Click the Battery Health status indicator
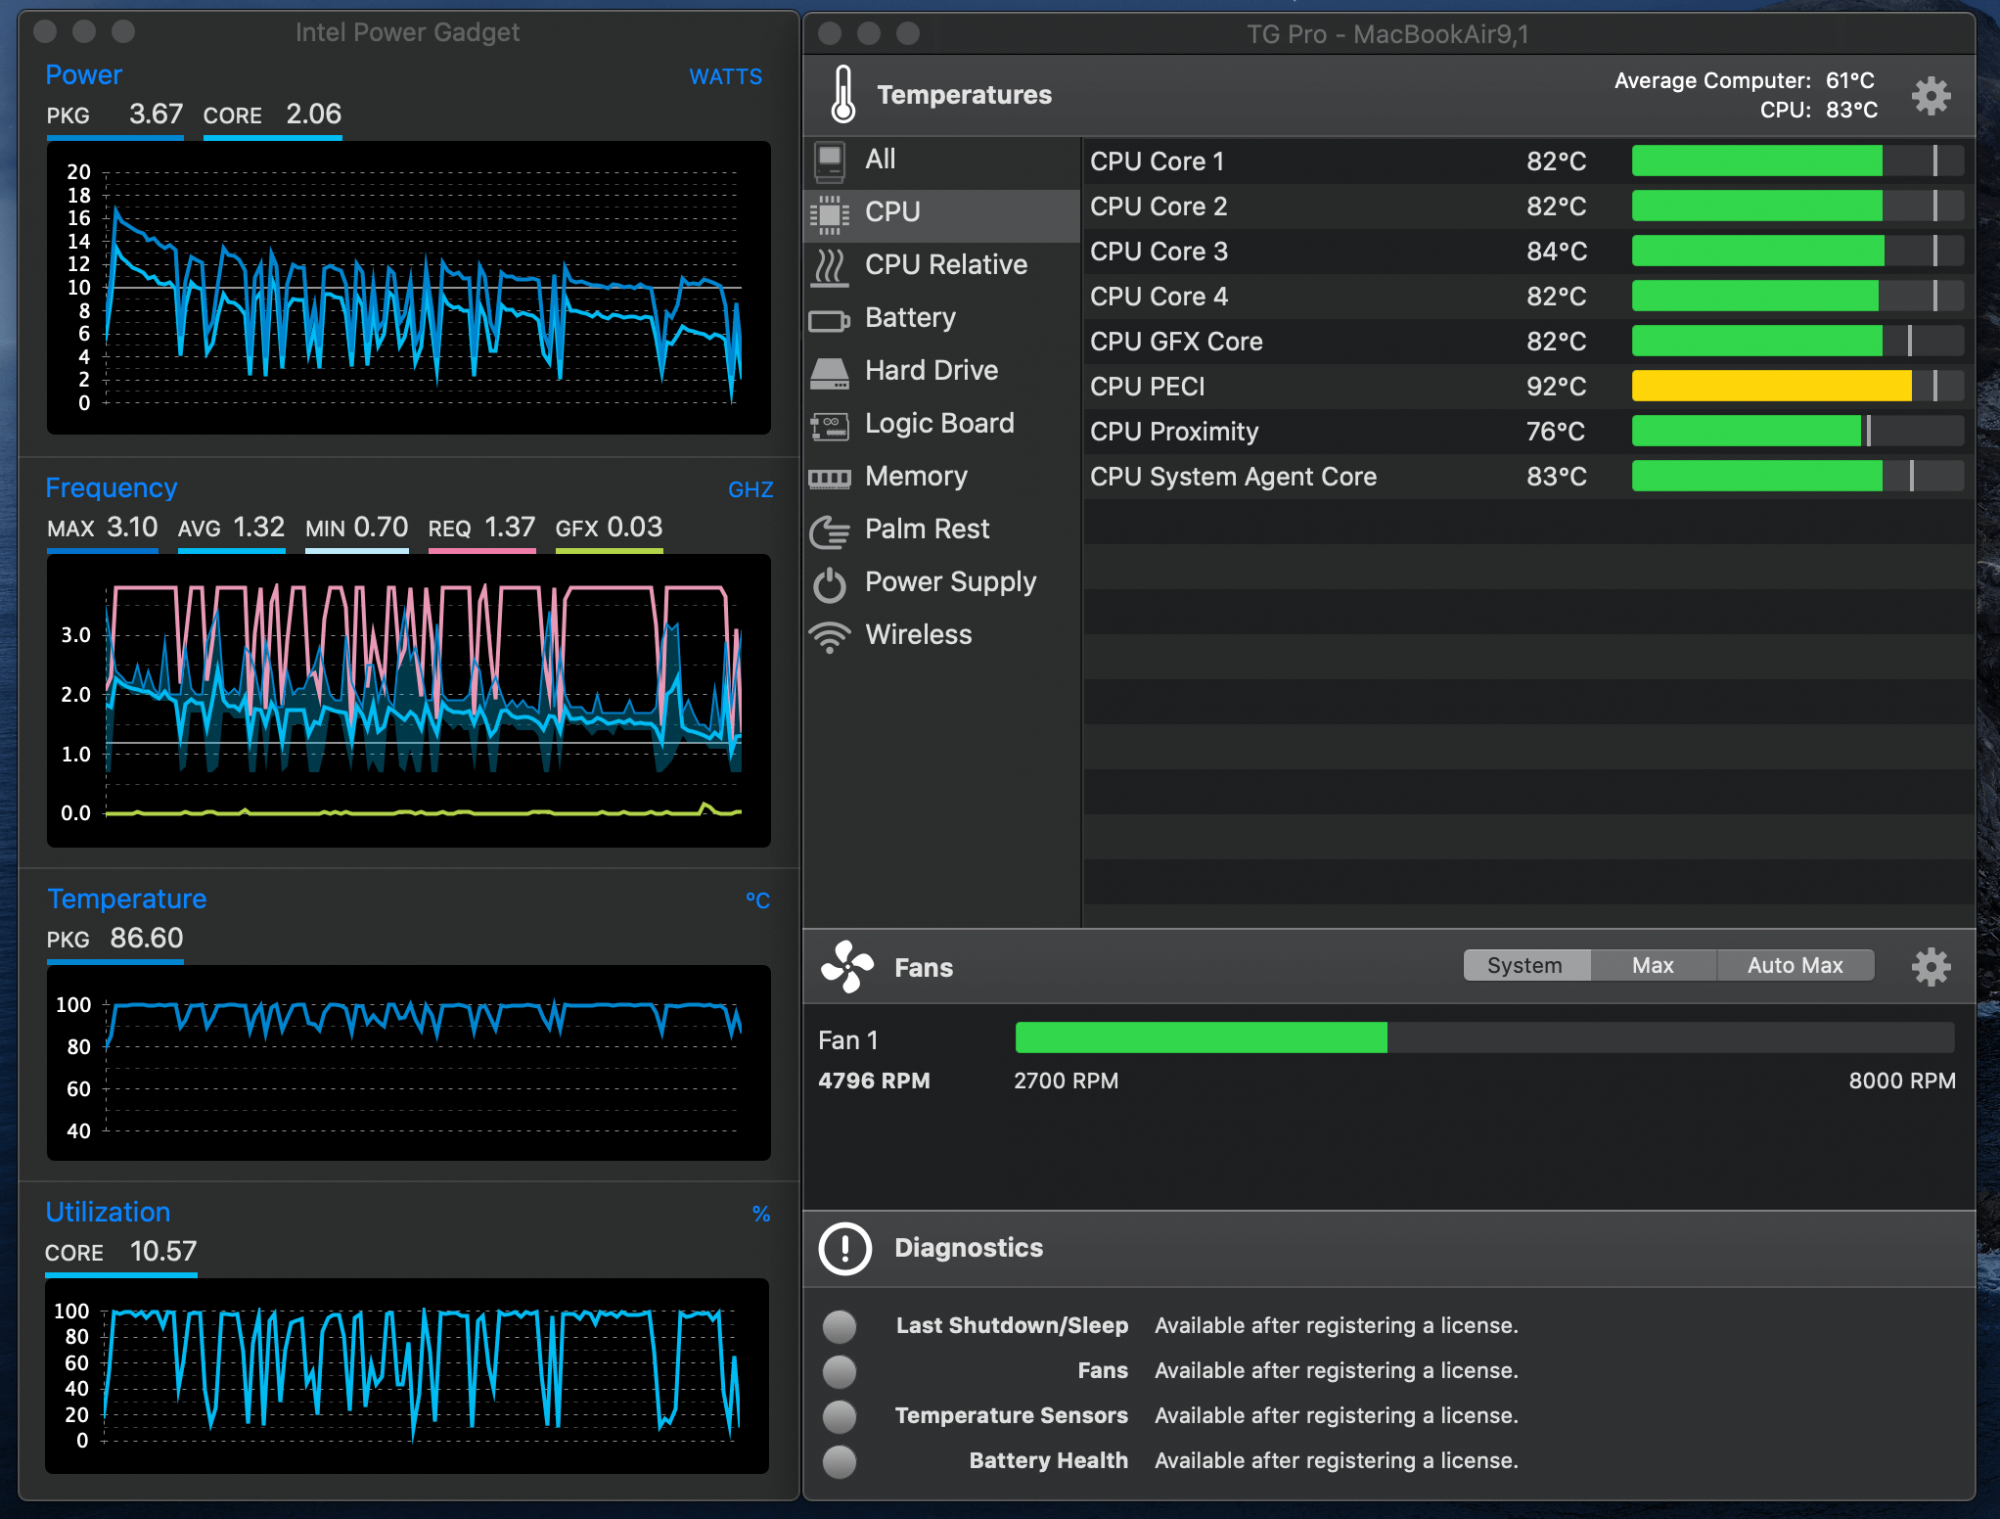 point(839,1461)
